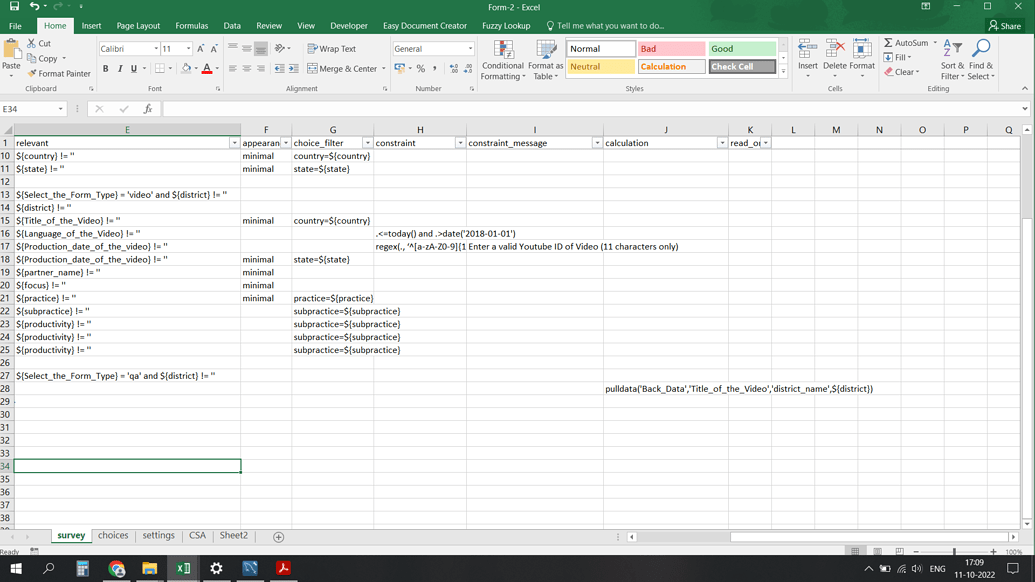The width and height of the screenshot is (1035, 582).
Task: Switch to the Developer ribbon tab
Action: 349,25
